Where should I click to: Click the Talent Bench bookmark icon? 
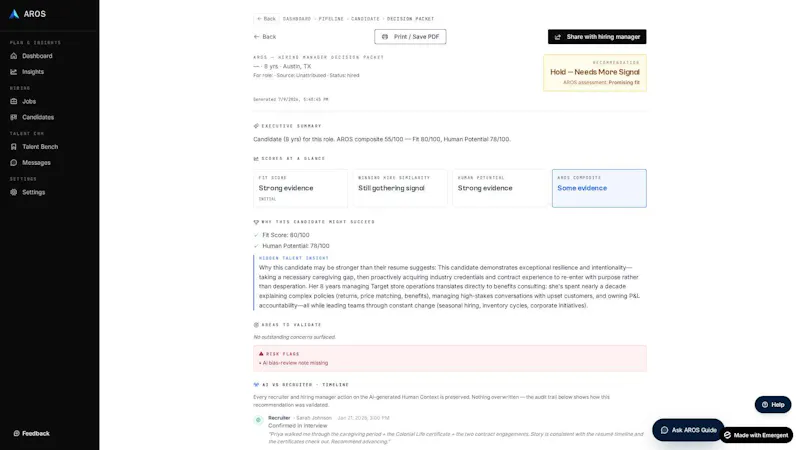[x=14, y=147]
